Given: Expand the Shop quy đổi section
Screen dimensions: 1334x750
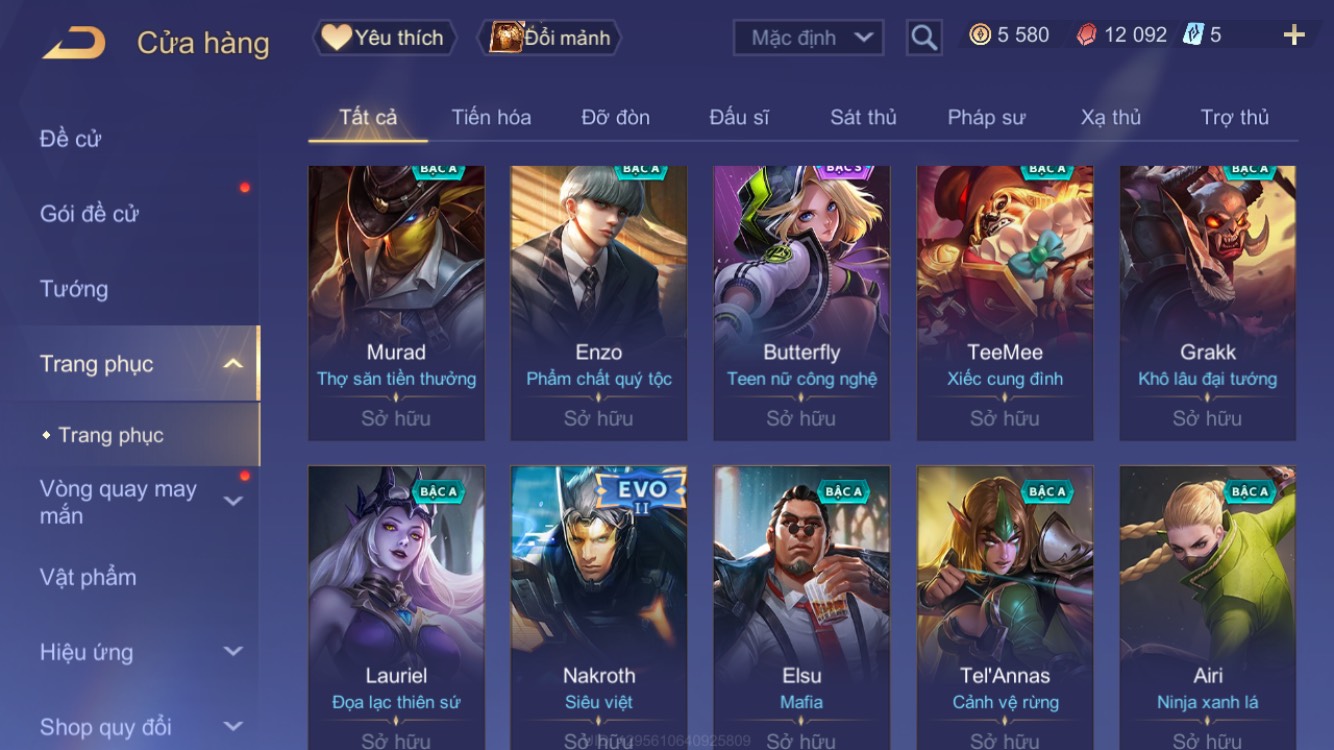Looking at the screenshot, I should pyautogui.click(x=233, y=727).
